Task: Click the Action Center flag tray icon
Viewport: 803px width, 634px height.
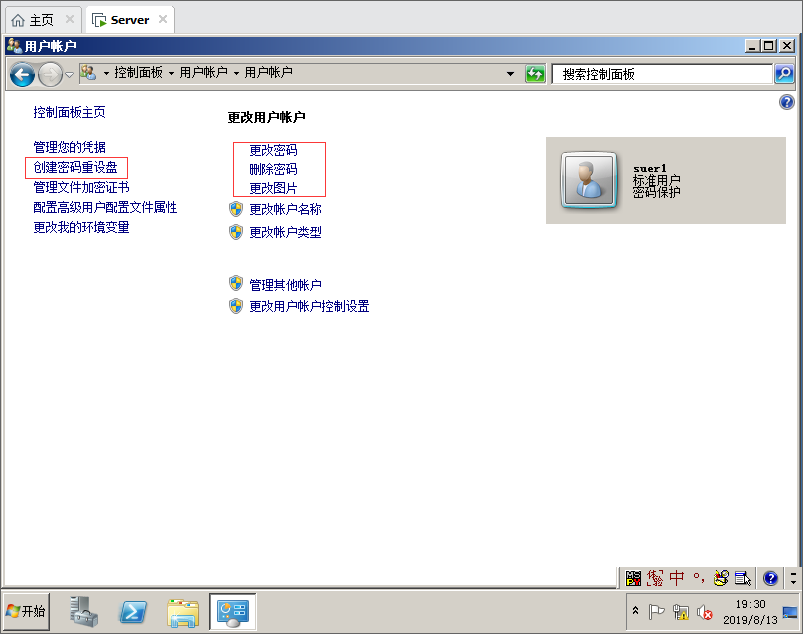Action: coord(657,612)
